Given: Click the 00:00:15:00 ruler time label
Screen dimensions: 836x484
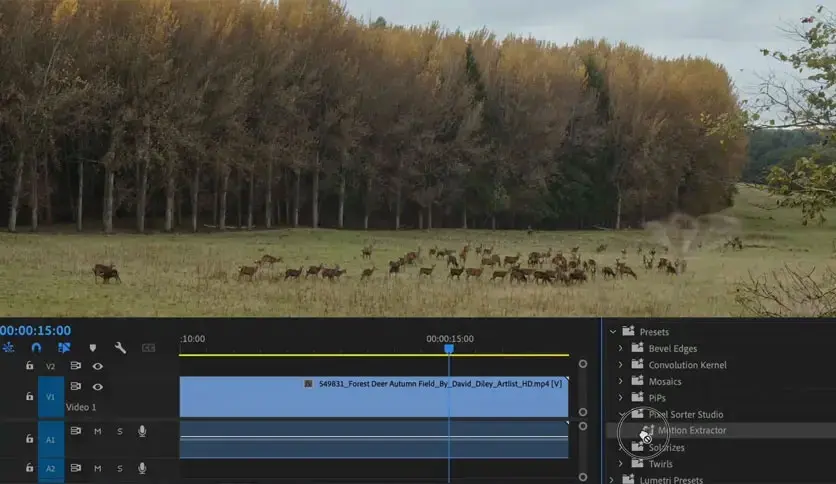Looking at the screenshot, I should [x=449, y=338].
